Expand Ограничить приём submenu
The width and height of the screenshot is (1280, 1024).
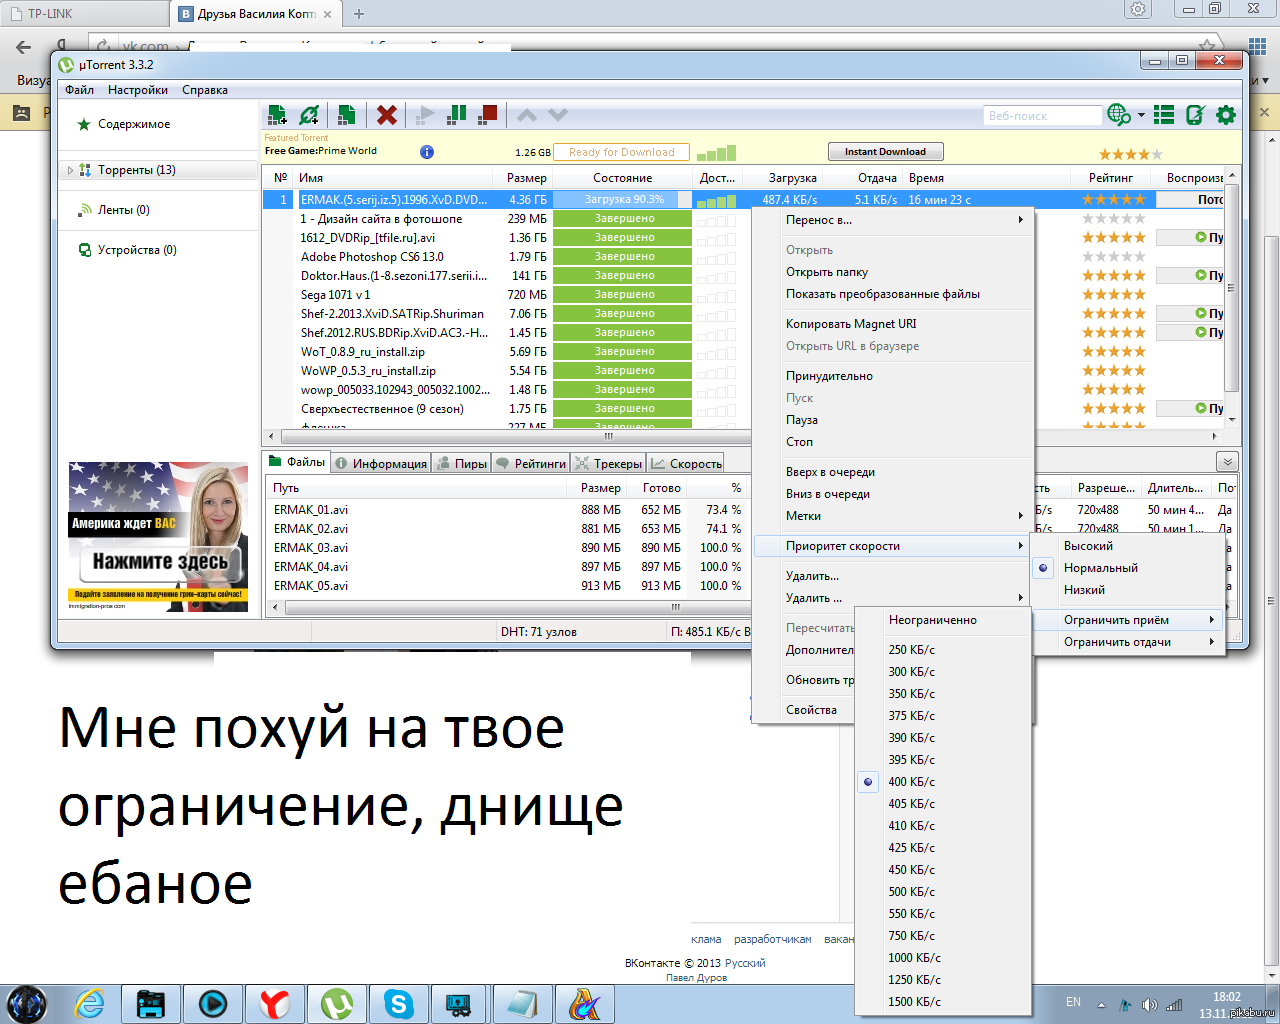(1128, 620)
